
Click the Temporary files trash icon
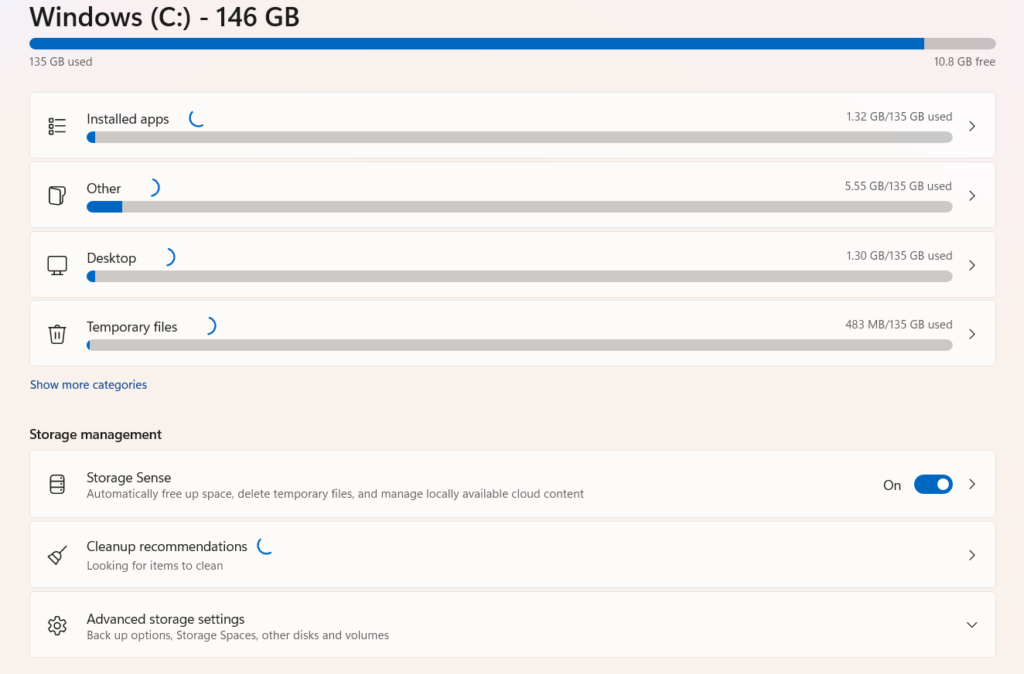coord(57,334)
